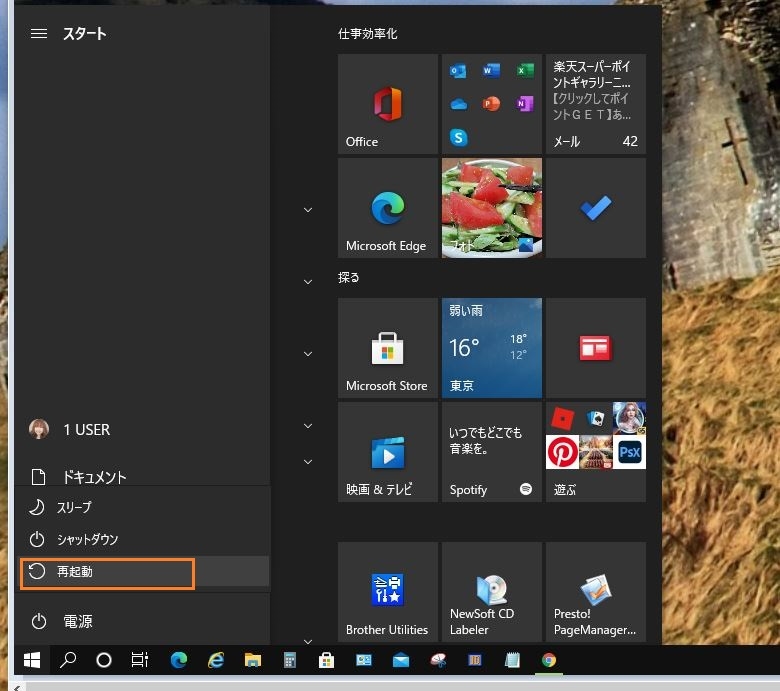
Task: Open Google Chrome from taskbar
Action: [549, 660]
